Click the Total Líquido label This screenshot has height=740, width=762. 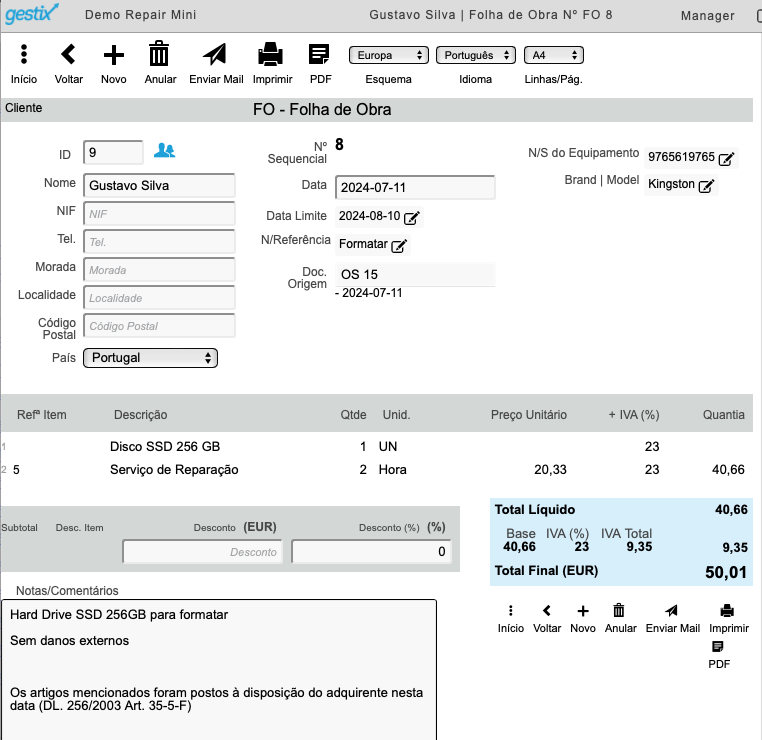[x=535, y=510]
